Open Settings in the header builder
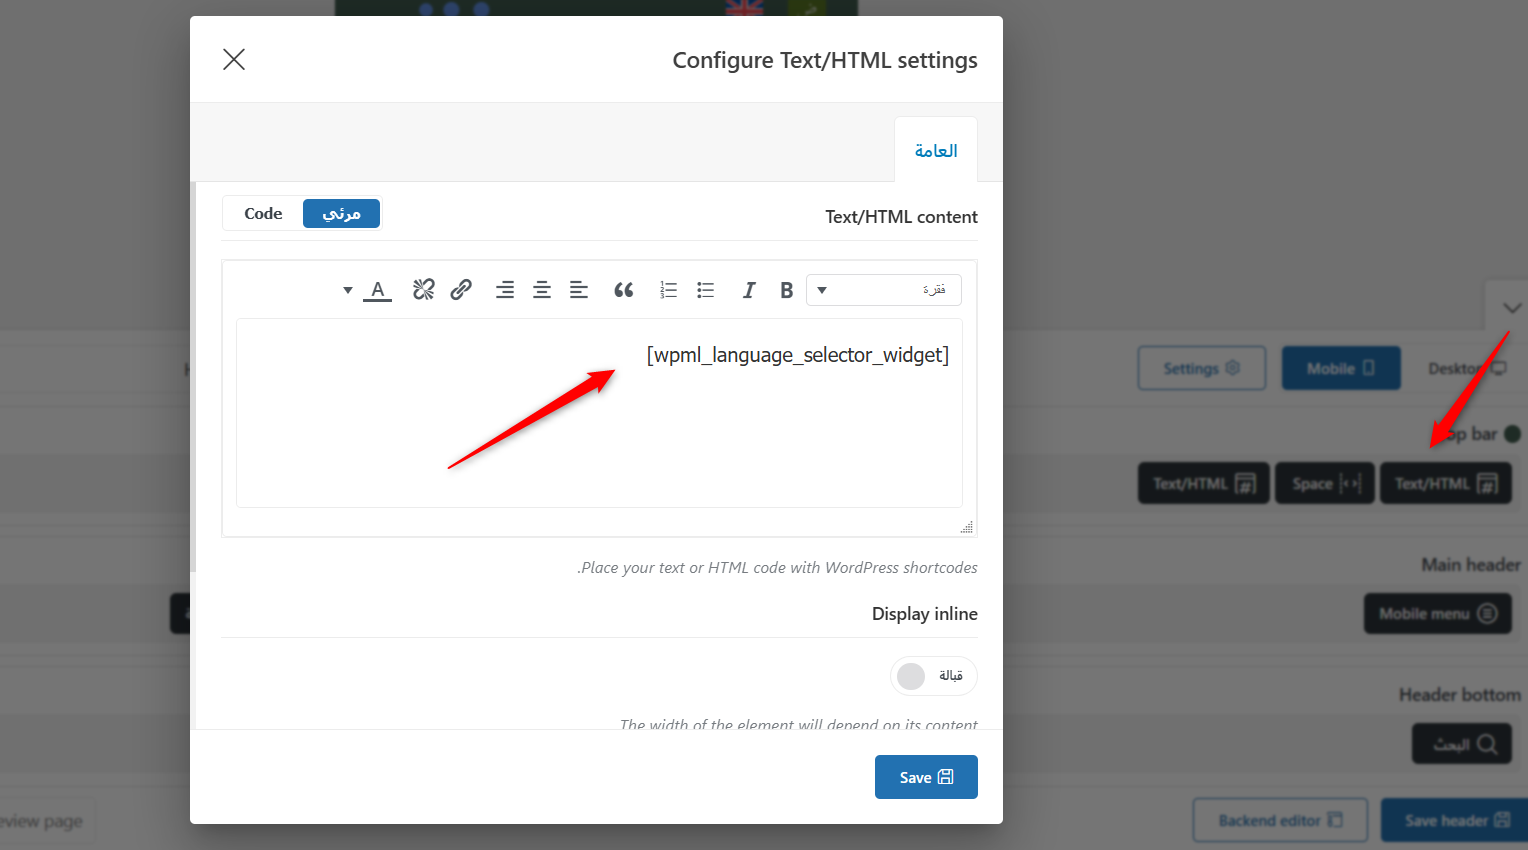1528x850 pixels. point(1202,368)
